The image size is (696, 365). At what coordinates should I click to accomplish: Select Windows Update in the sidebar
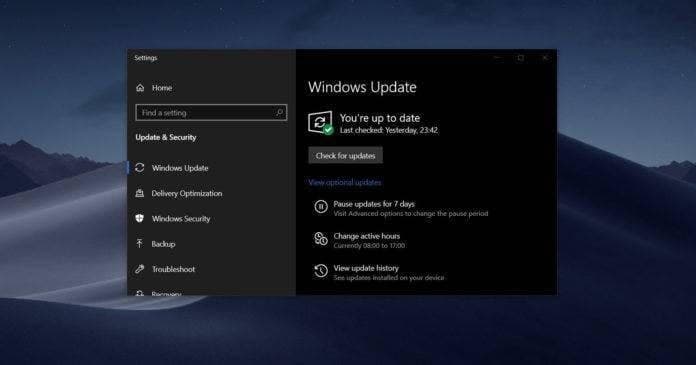(x=180, y=168)
